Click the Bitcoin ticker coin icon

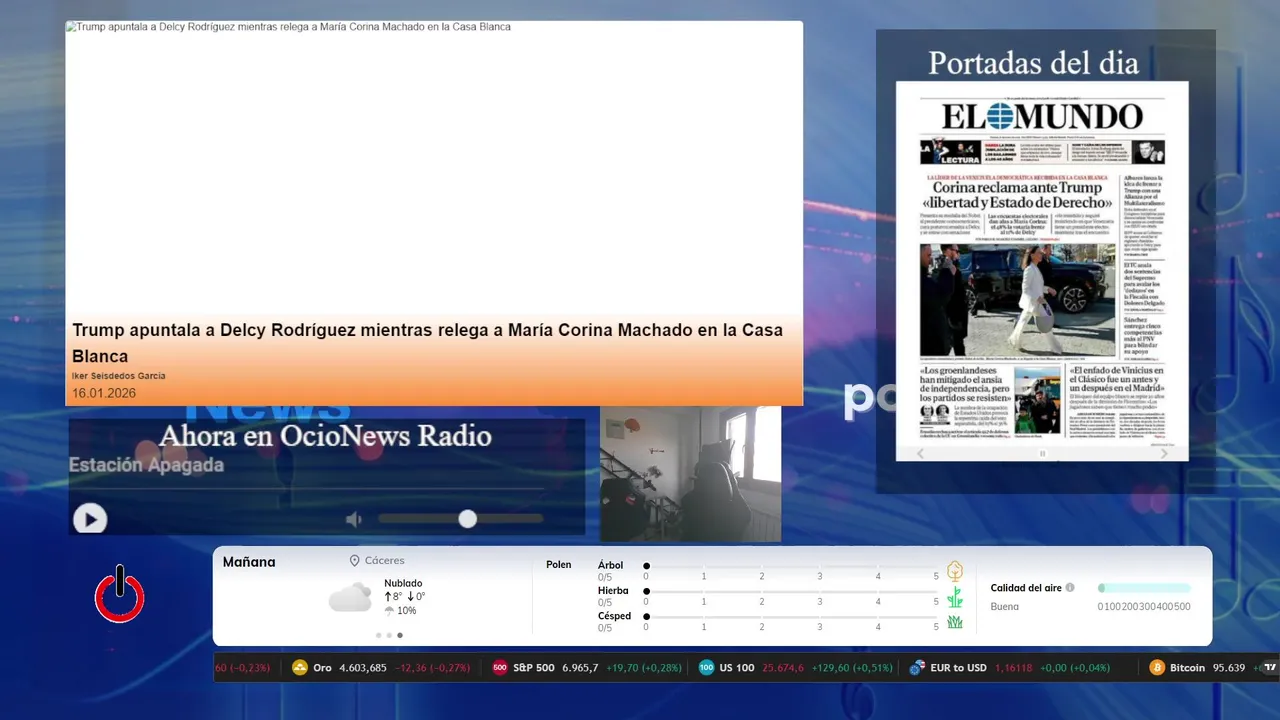pos(1157,667)
